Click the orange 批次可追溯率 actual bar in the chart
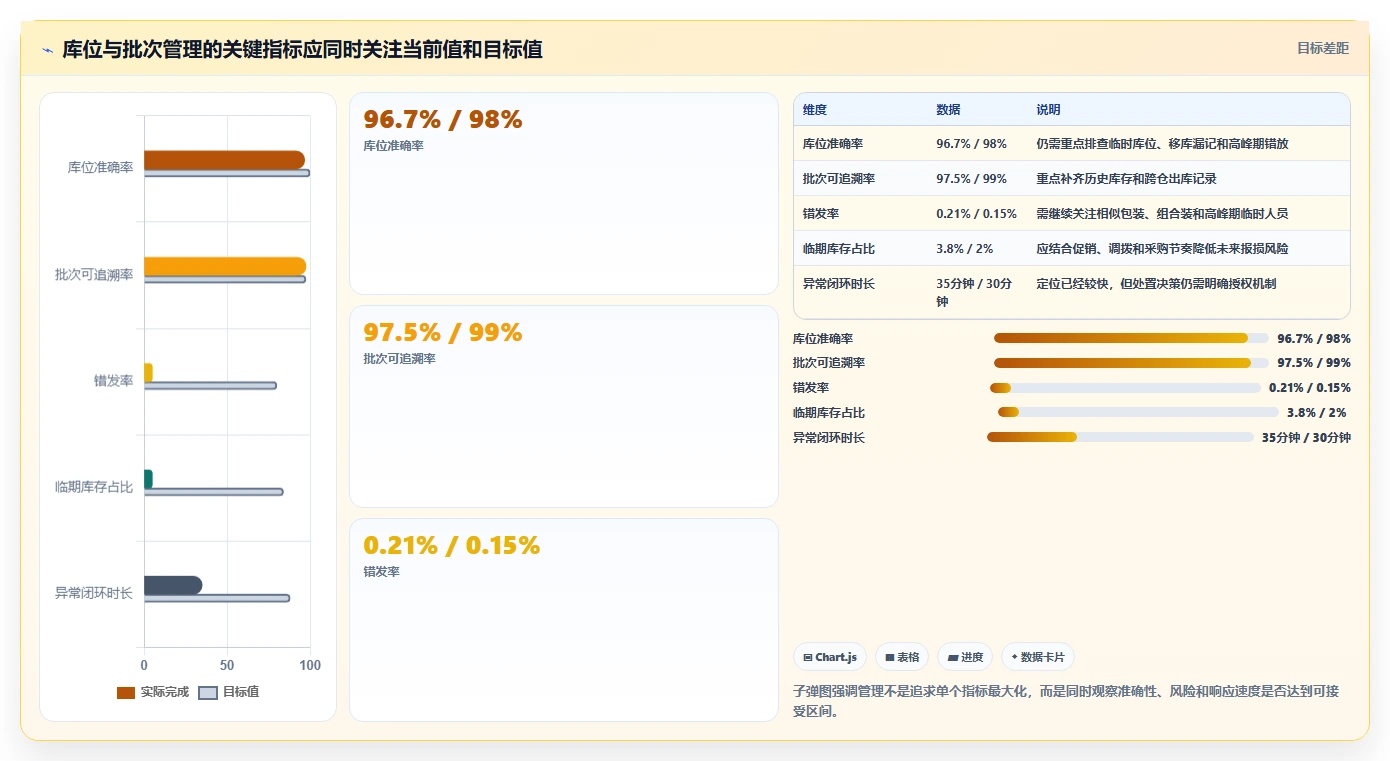This screenshot has height=761, width=1390. [225, 266]
